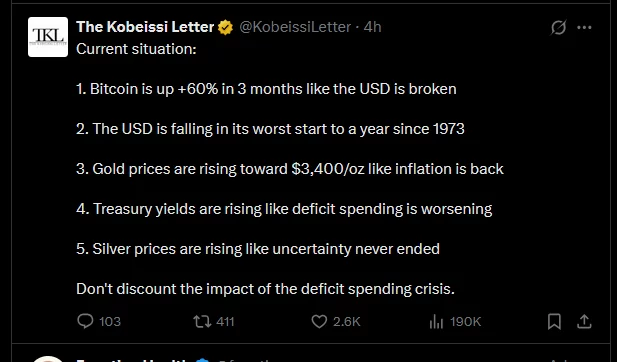This screenshot has height=362, width=617.
Task: Open Grok explain icon on the tweet
Action: pos(558,28)
